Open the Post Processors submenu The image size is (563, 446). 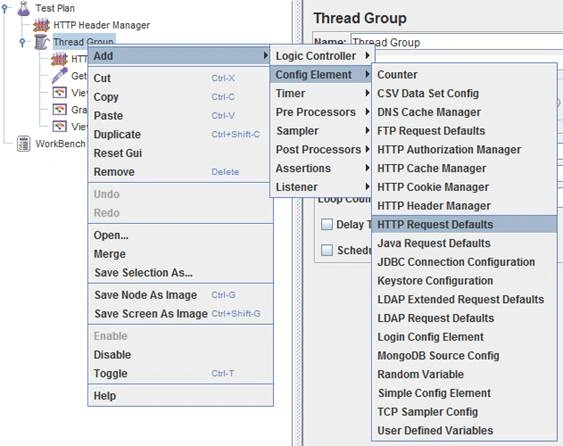click(x=322, y=149)
